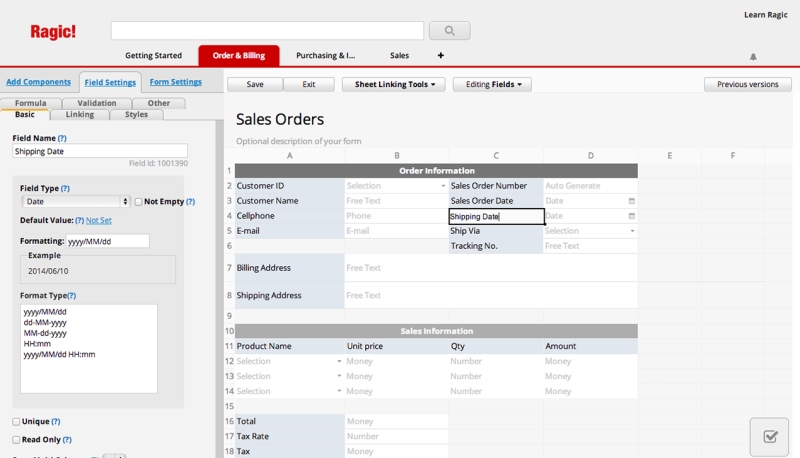The width and height of the screenshot is (800, 458).
Task: Open calendar icon for Sales Order Date
Action: click(632, 201)
